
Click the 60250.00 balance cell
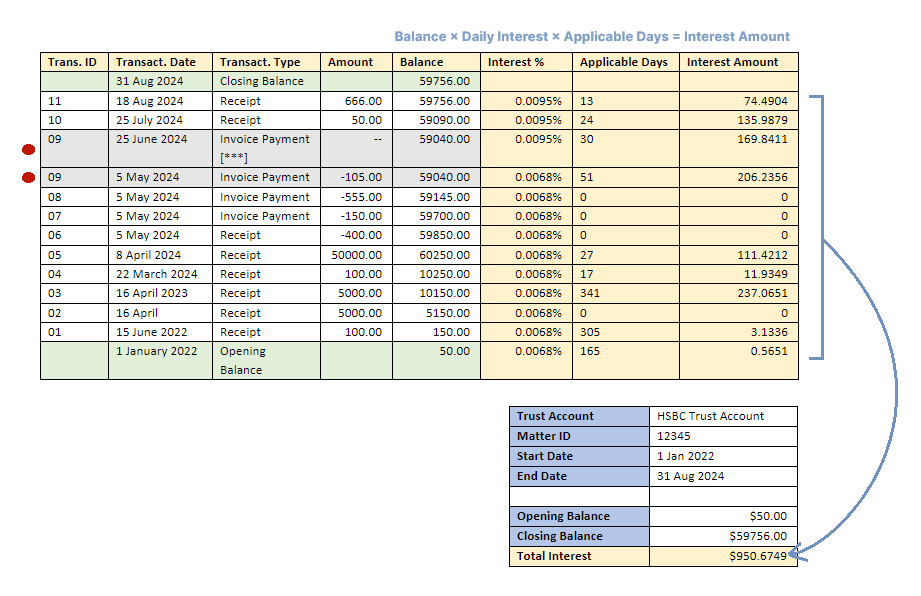coord(436,255)
